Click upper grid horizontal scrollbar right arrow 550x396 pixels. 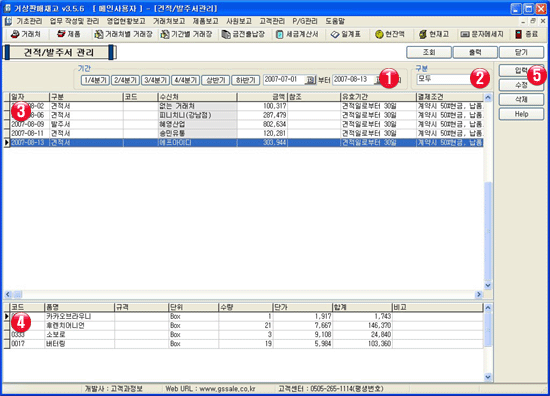click(479, 294)
